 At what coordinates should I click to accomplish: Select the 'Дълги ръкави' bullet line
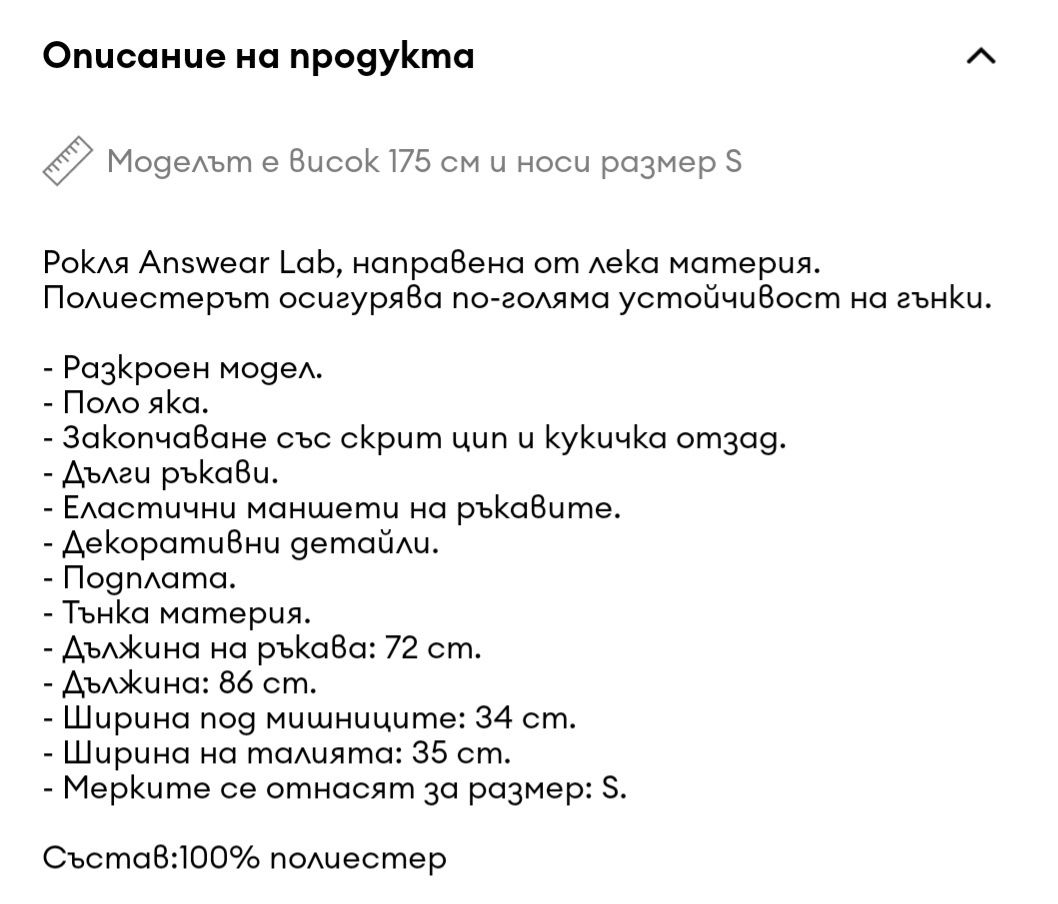161,474
